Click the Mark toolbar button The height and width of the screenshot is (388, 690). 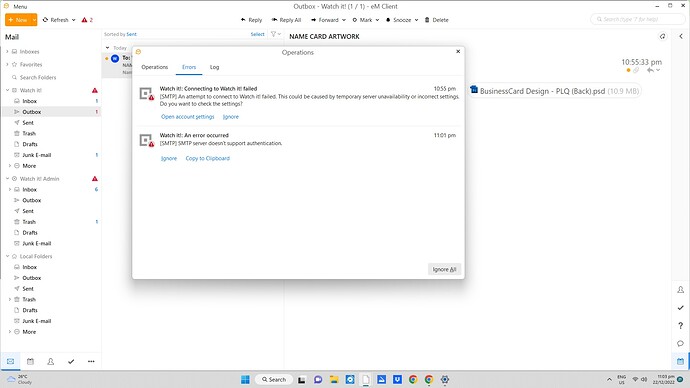[x=362, y=20]
